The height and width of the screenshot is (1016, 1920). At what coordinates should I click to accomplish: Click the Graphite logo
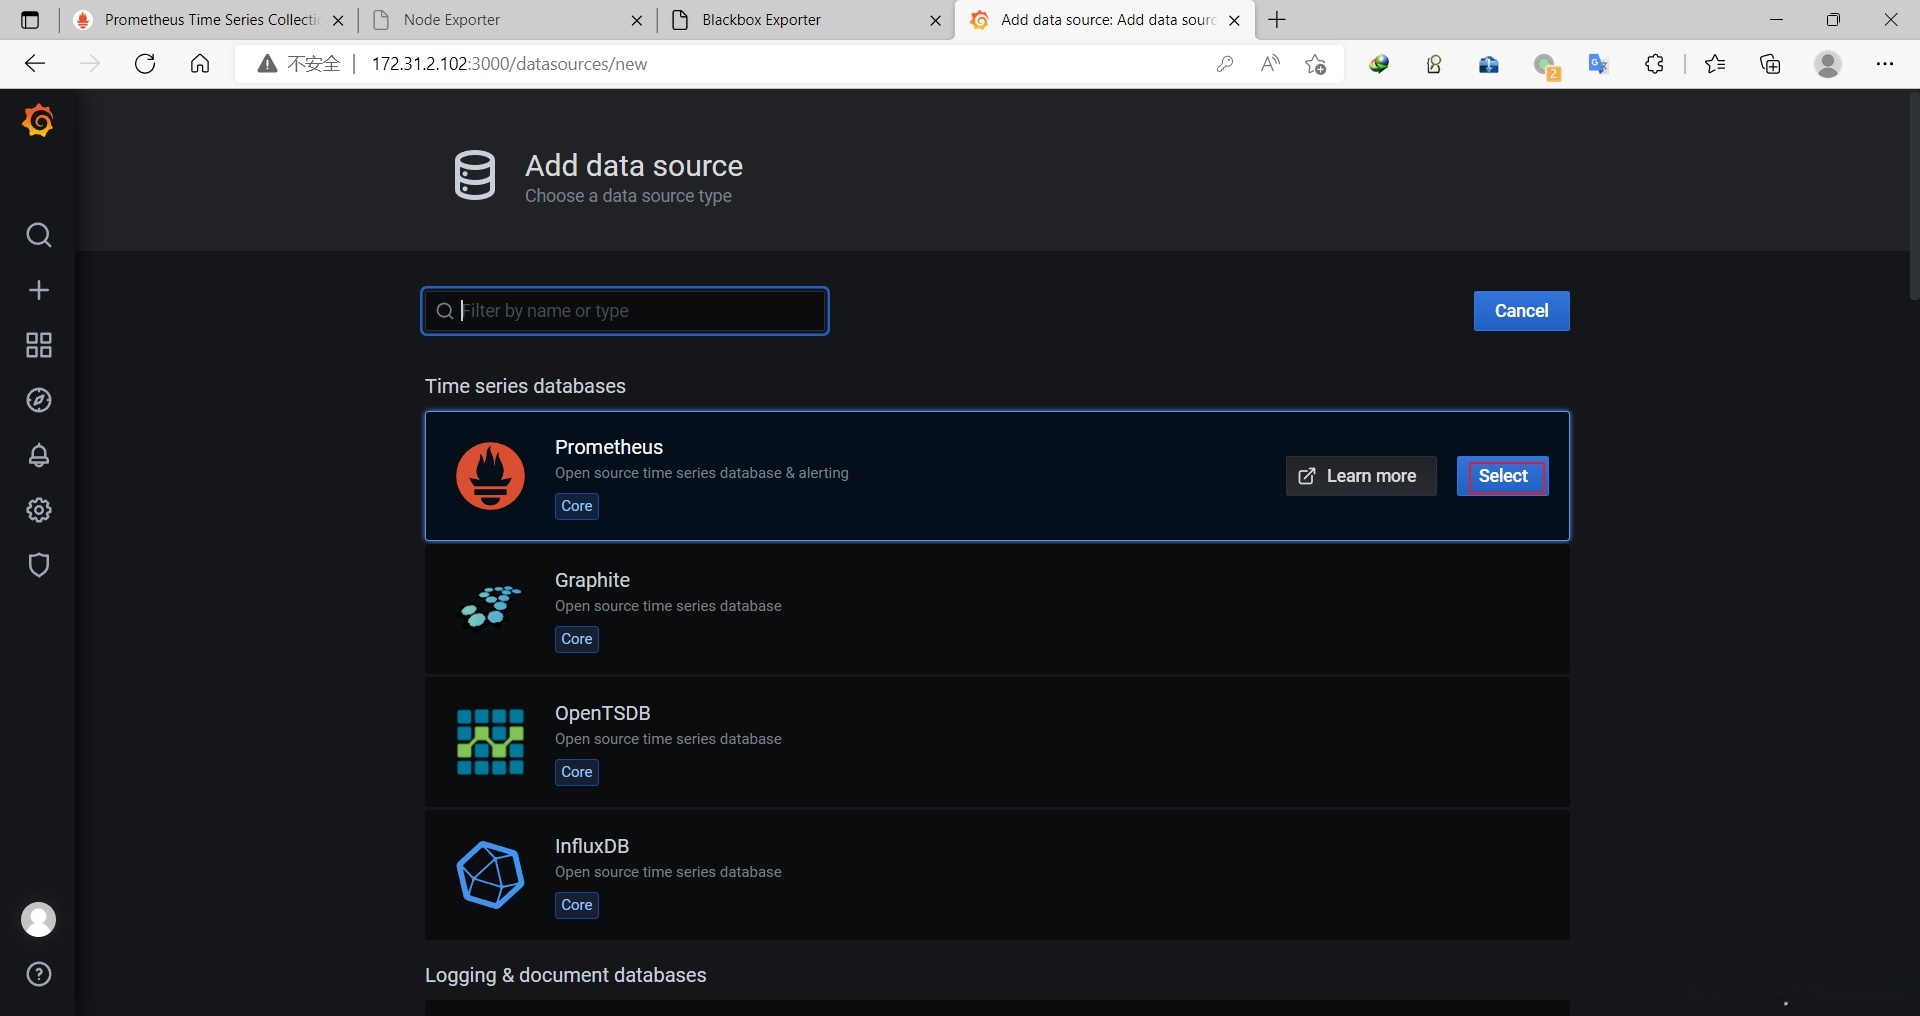pyautogui.click(x=490, y=609)
